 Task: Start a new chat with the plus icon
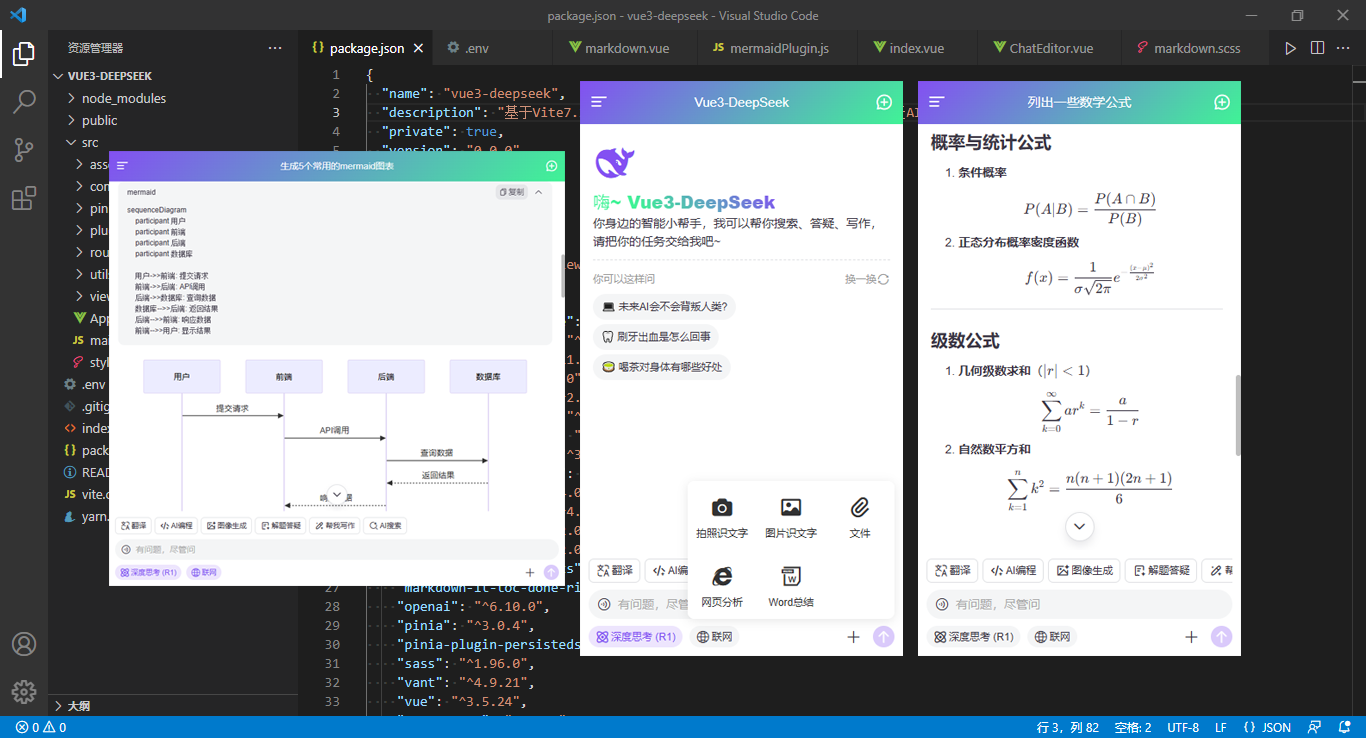point(884,101)
